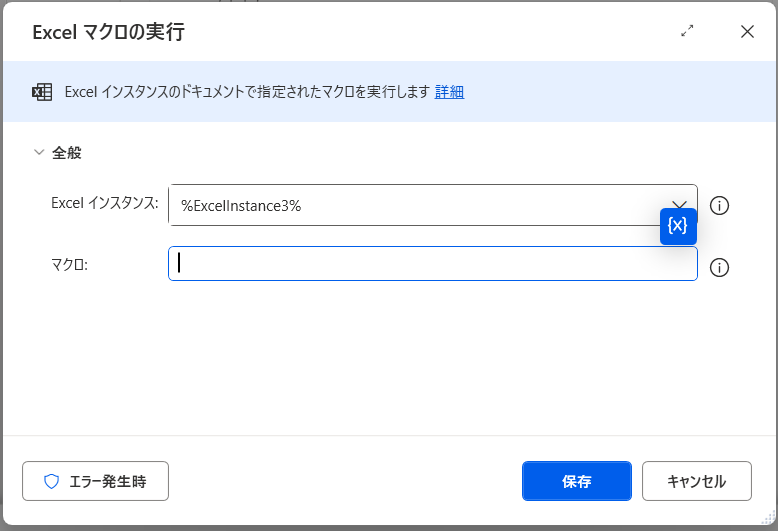Expand the dialog with the resize arrows icon
The width and height of the screenshot is (778, 531).
coord(687,31)
